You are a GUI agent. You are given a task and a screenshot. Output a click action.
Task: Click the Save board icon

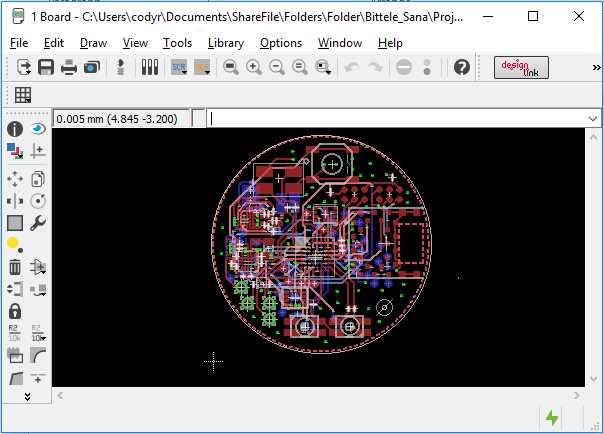click(46, 67)
